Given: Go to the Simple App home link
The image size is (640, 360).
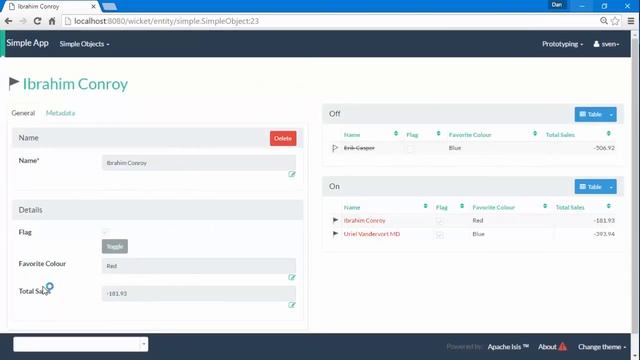Looking at the screenshot, I should coord(27,43).
